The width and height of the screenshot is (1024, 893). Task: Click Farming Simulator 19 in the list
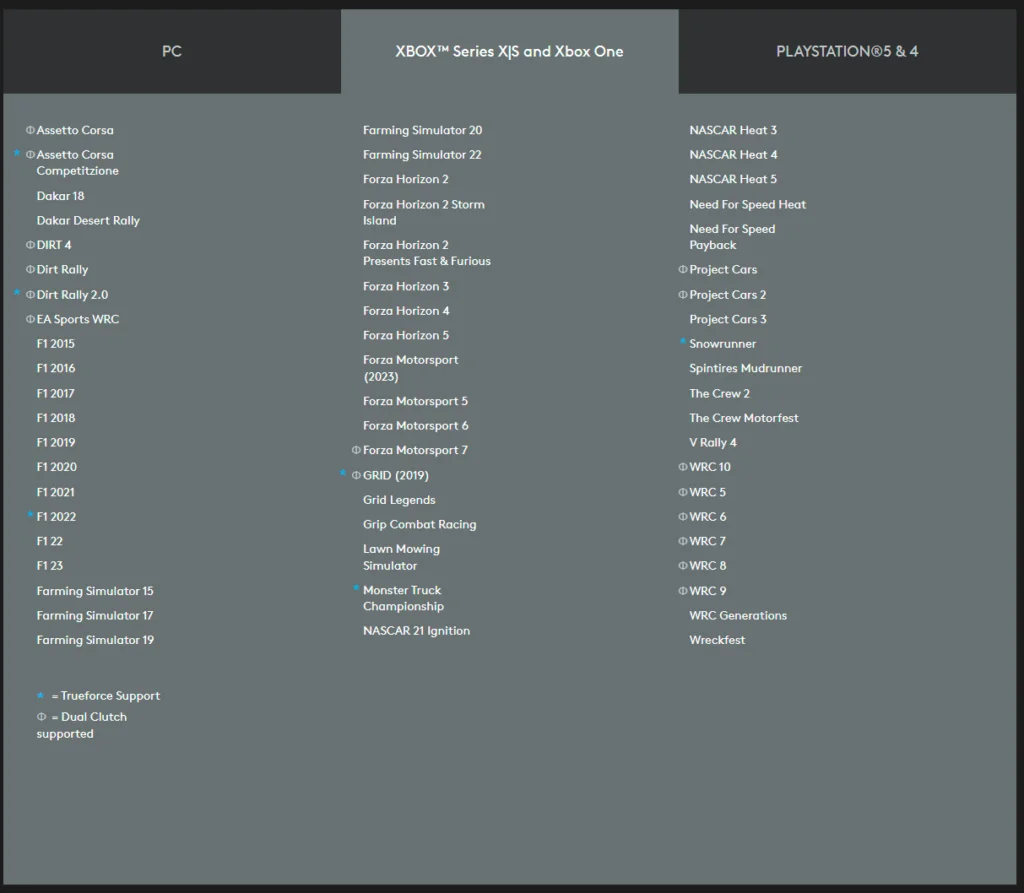[95, 640]
